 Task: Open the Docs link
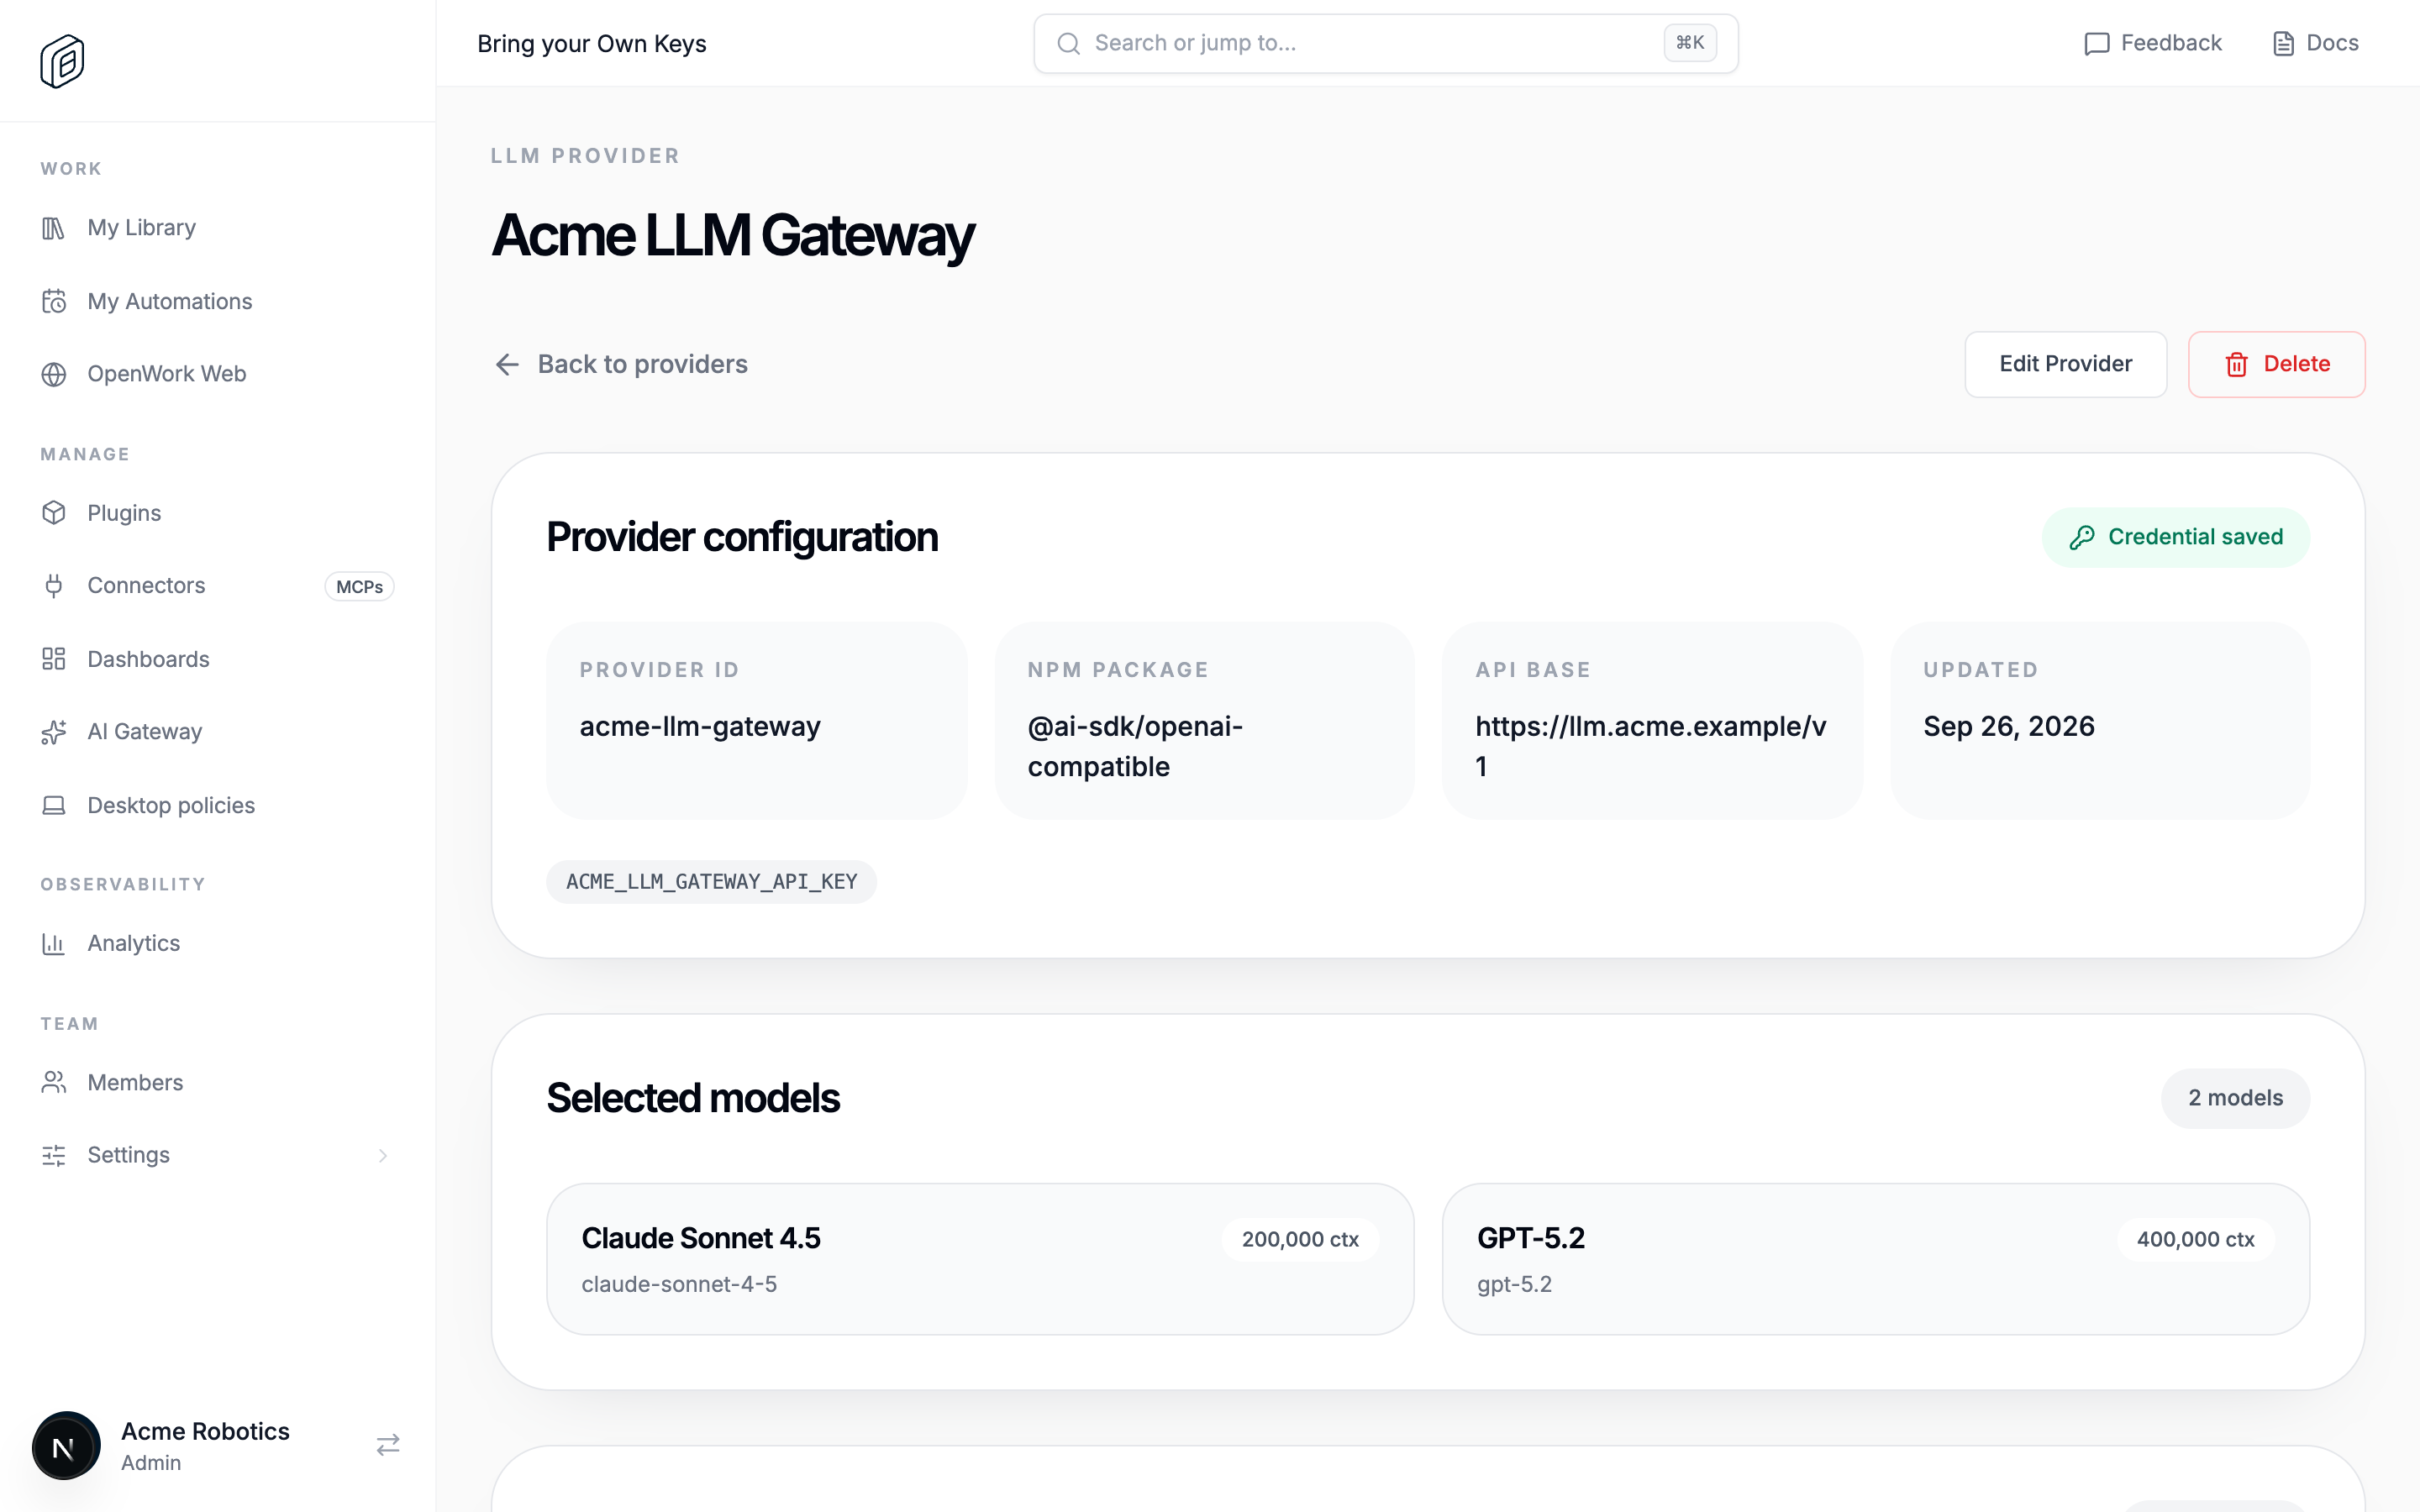click(2314, 43)
